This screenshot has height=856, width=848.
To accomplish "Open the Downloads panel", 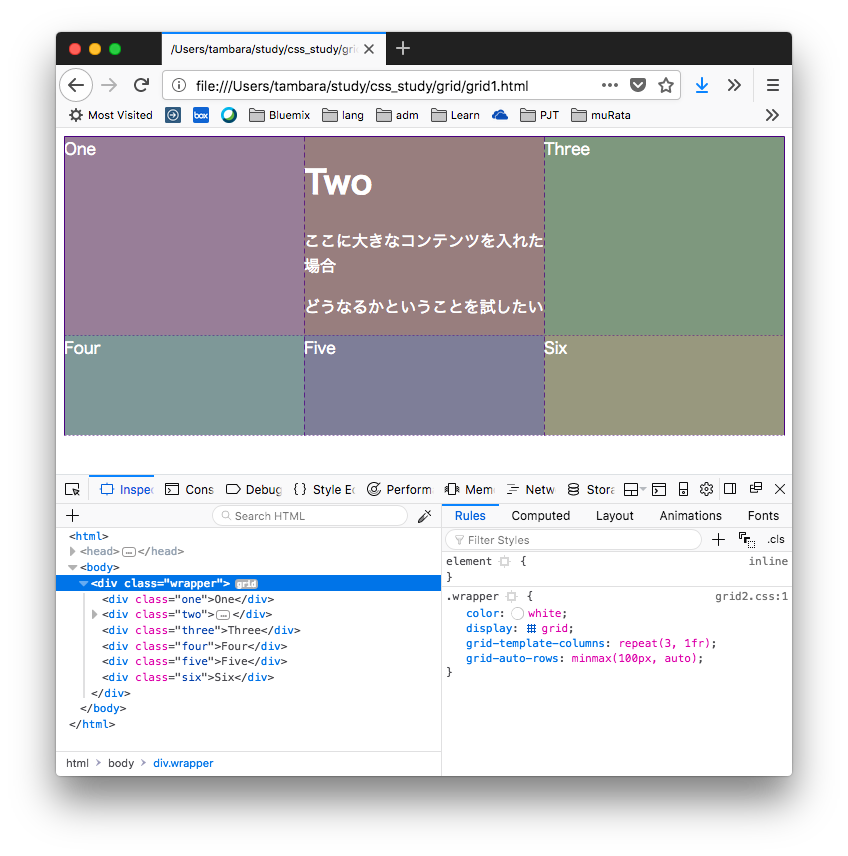I will [702, 85].
